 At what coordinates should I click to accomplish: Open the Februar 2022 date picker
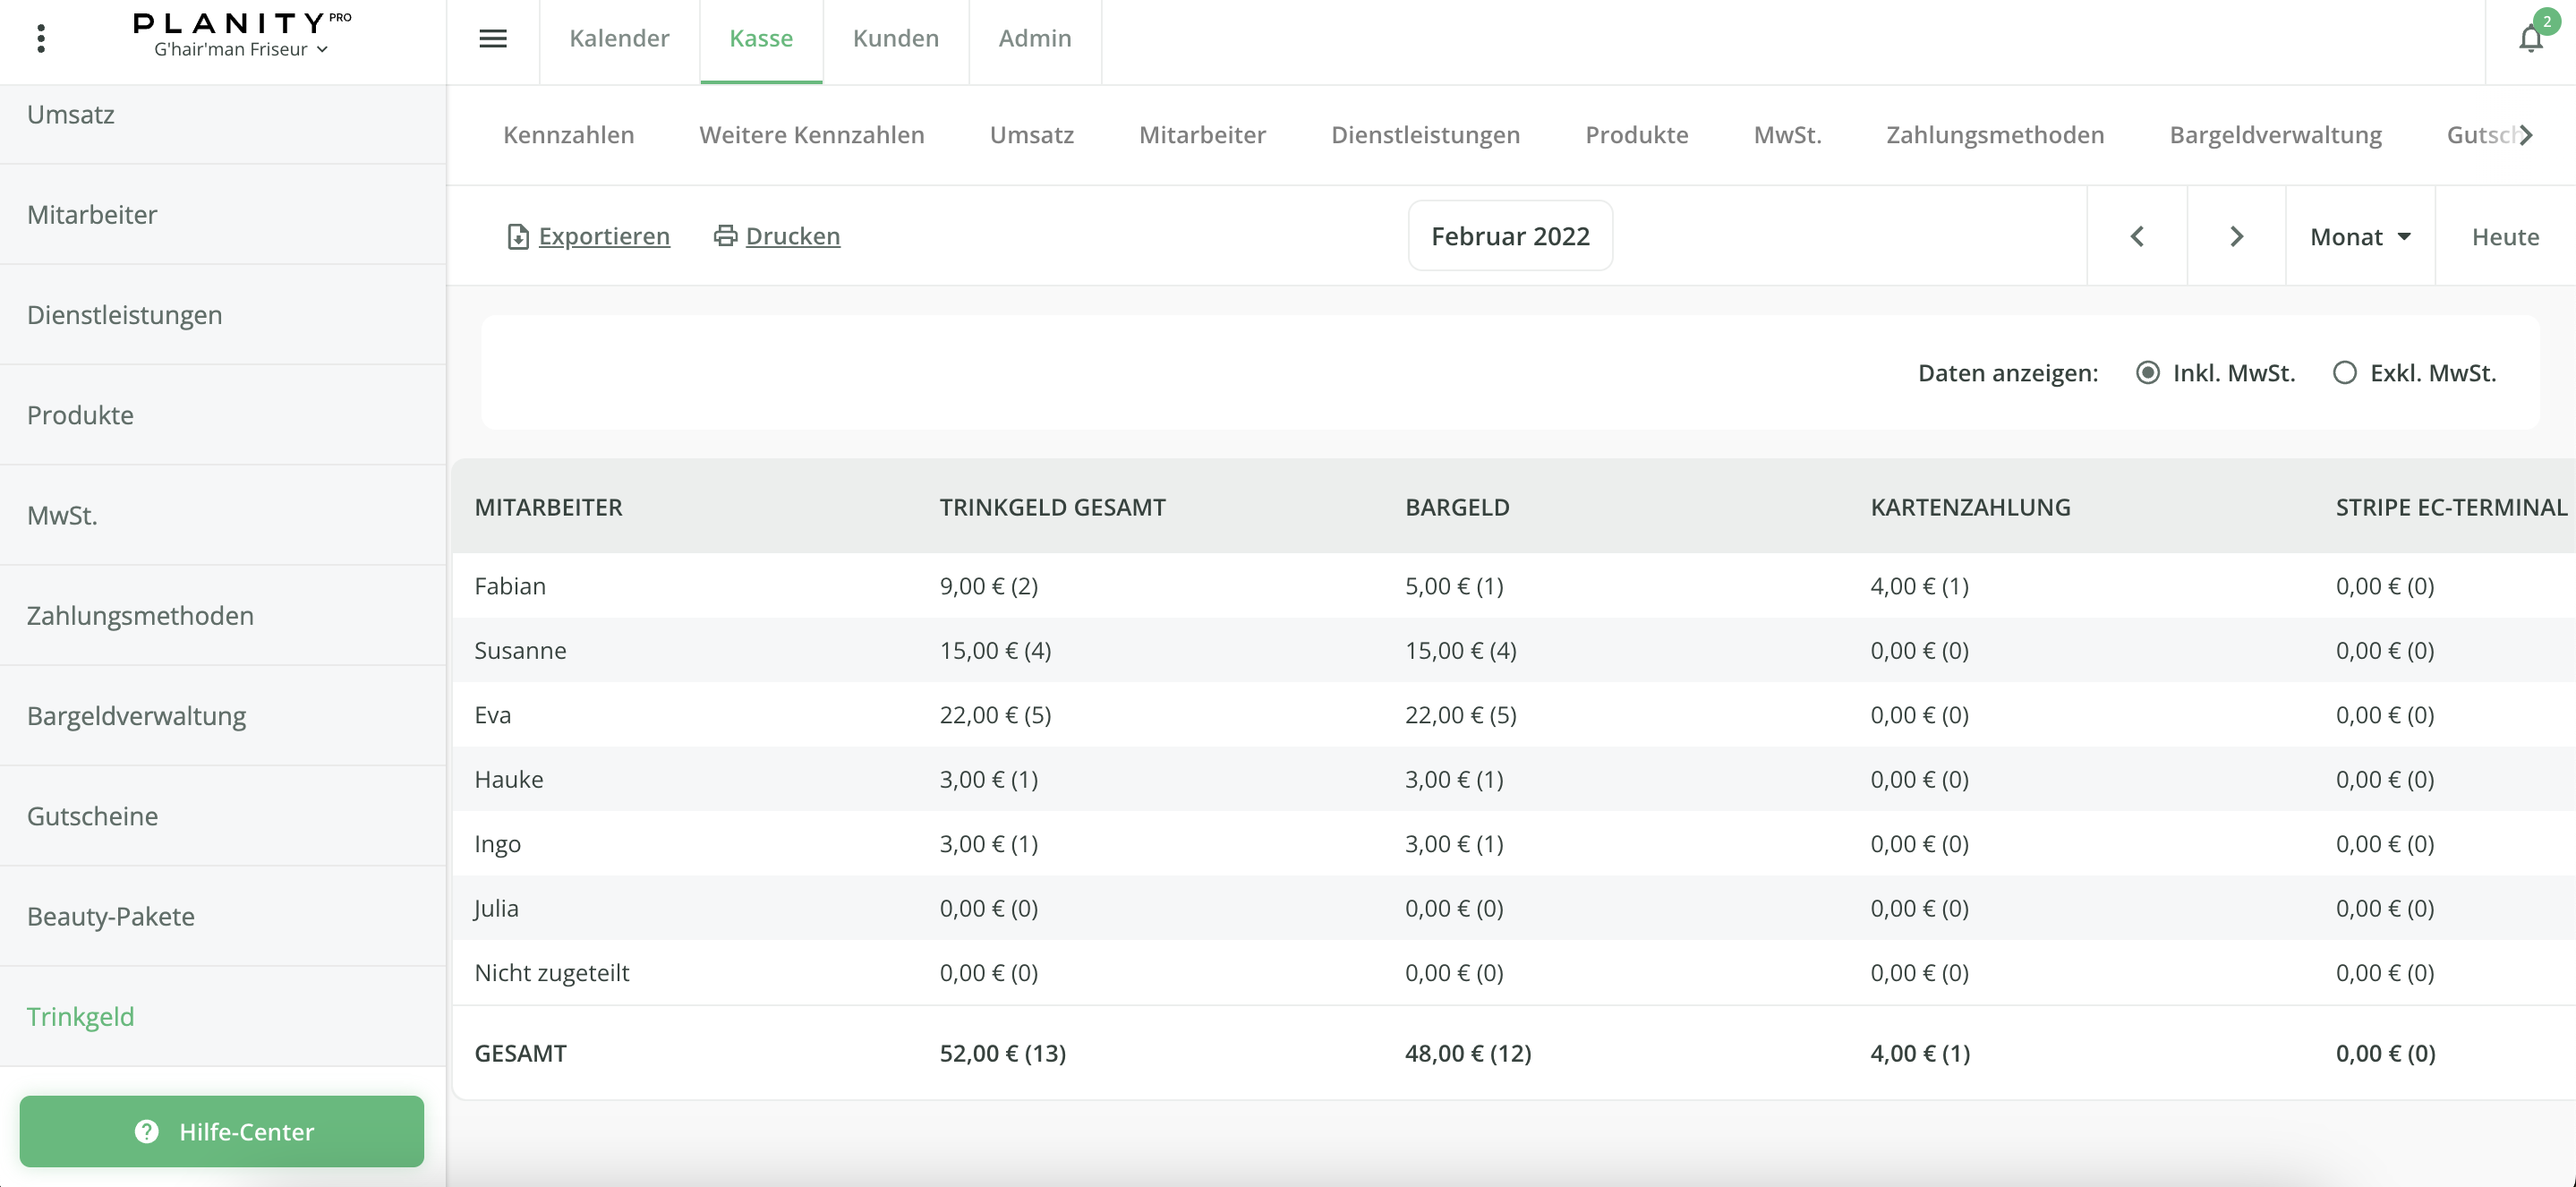coord(1509,236)
